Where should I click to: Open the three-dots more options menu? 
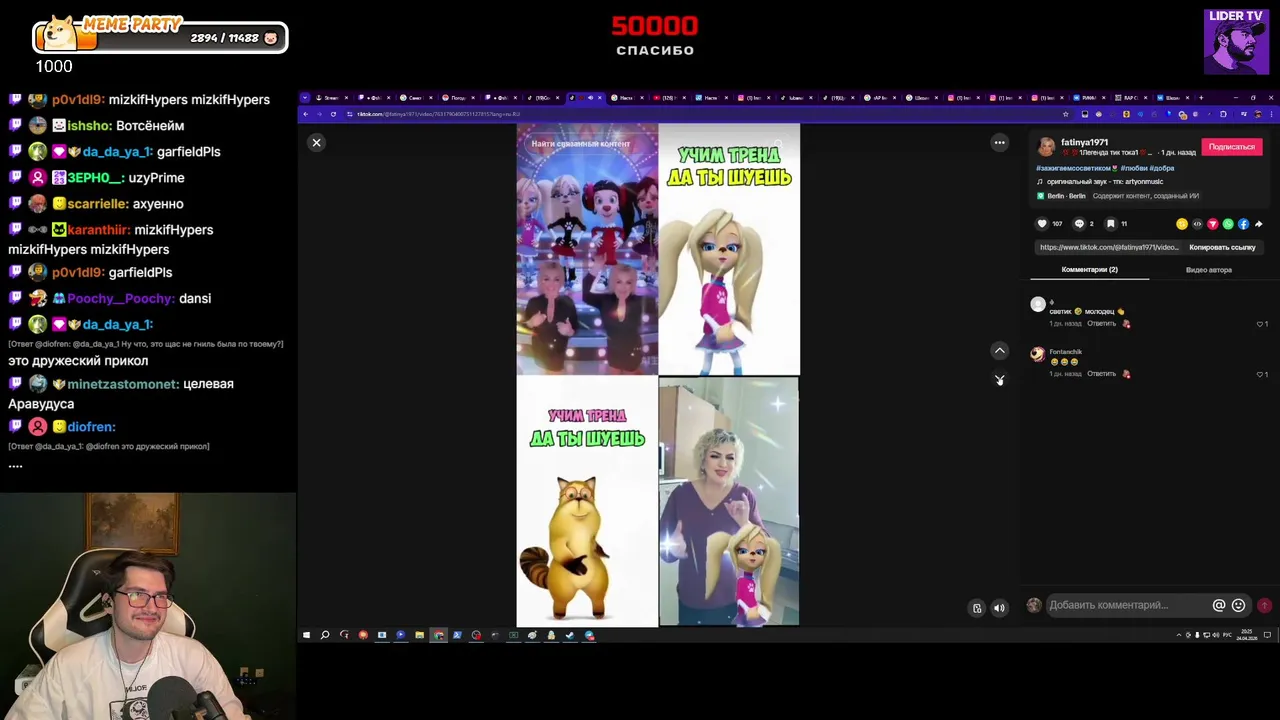(999, 143)
